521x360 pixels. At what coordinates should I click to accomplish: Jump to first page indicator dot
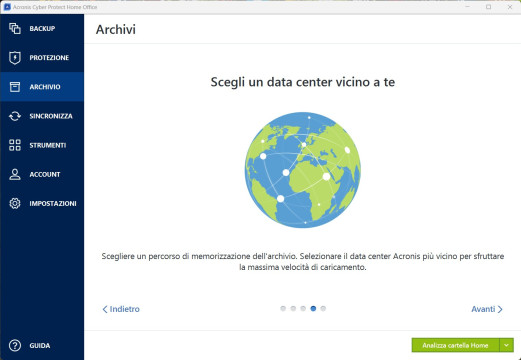(x=283, y=308)
